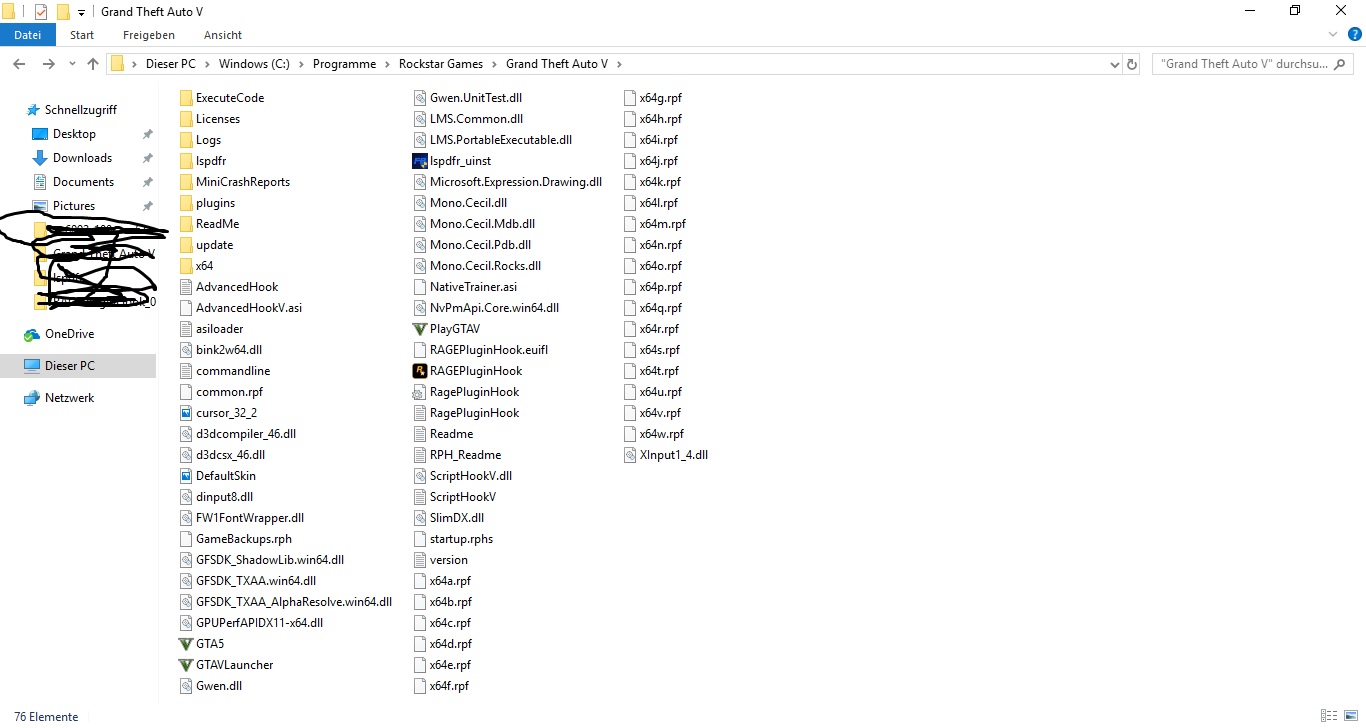Switch to large icons view in status bar
The width and height of the screenshot is (1366, 728).
click(1350, 716)
